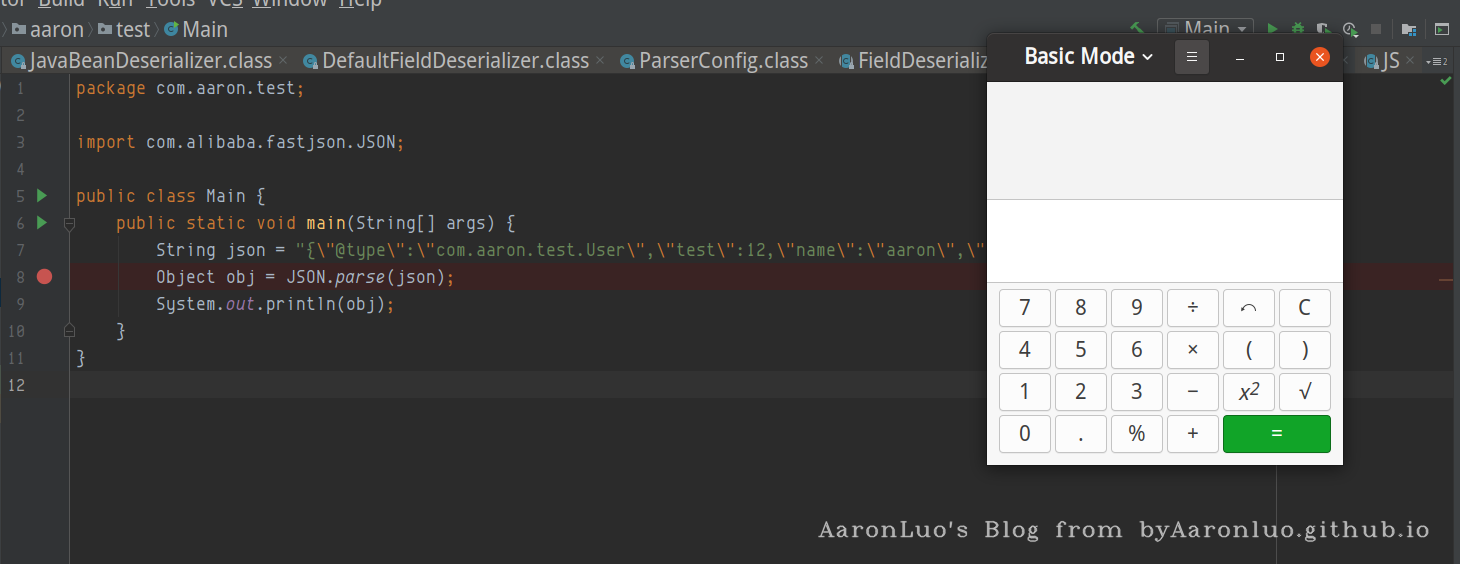Open the Basic Mode dropdown
The image size is (1460, 564).
tap(1088, 56)
